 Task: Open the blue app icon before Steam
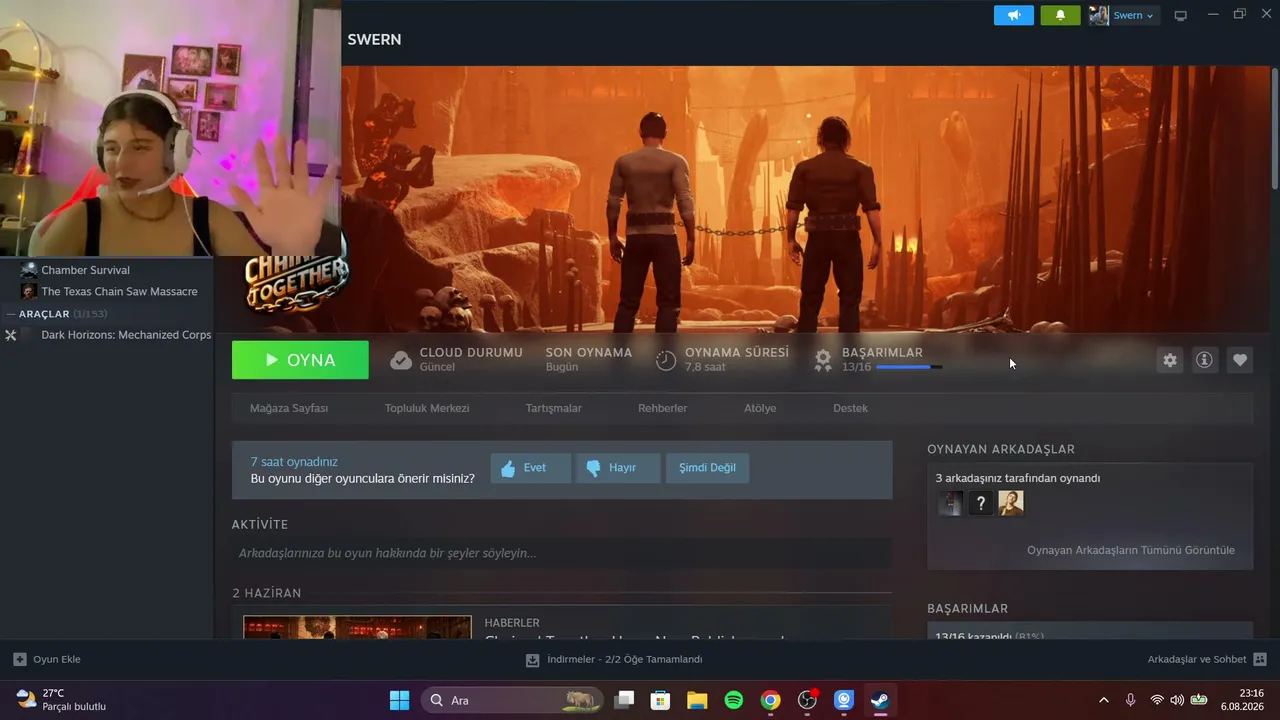pyautogui.click(x=844, y=700)
